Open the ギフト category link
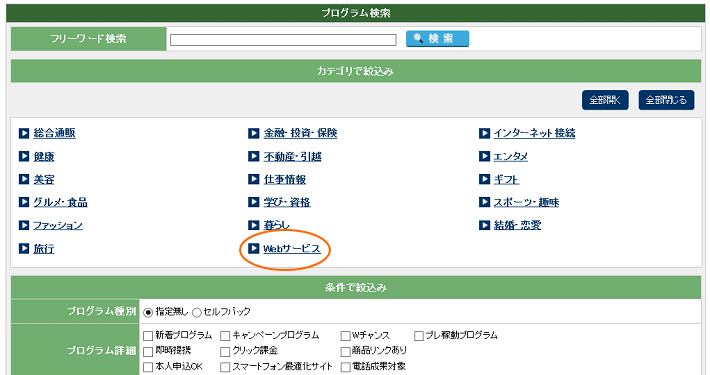Screen dimensions: 710x375 [506, 179]
